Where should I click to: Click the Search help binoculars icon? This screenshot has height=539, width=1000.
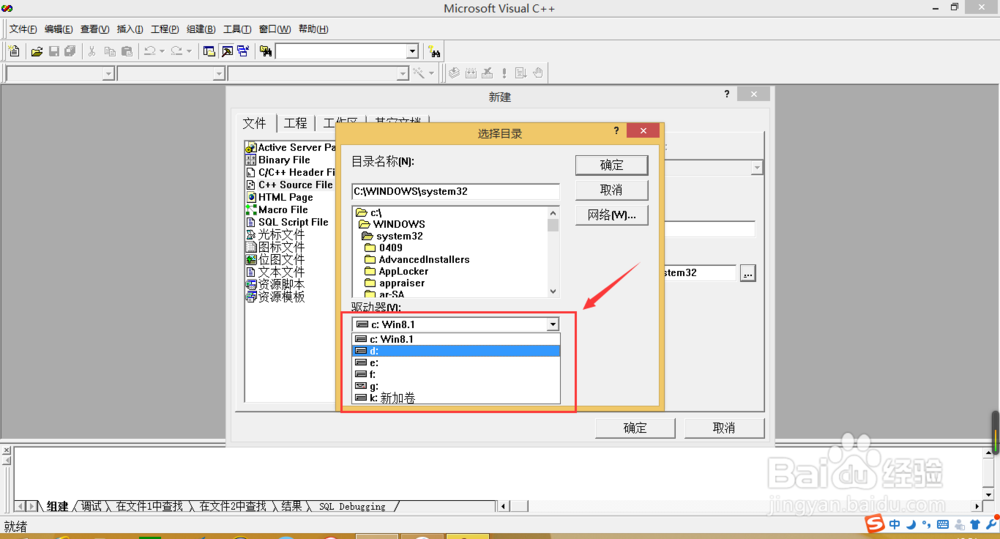point(434,52)
